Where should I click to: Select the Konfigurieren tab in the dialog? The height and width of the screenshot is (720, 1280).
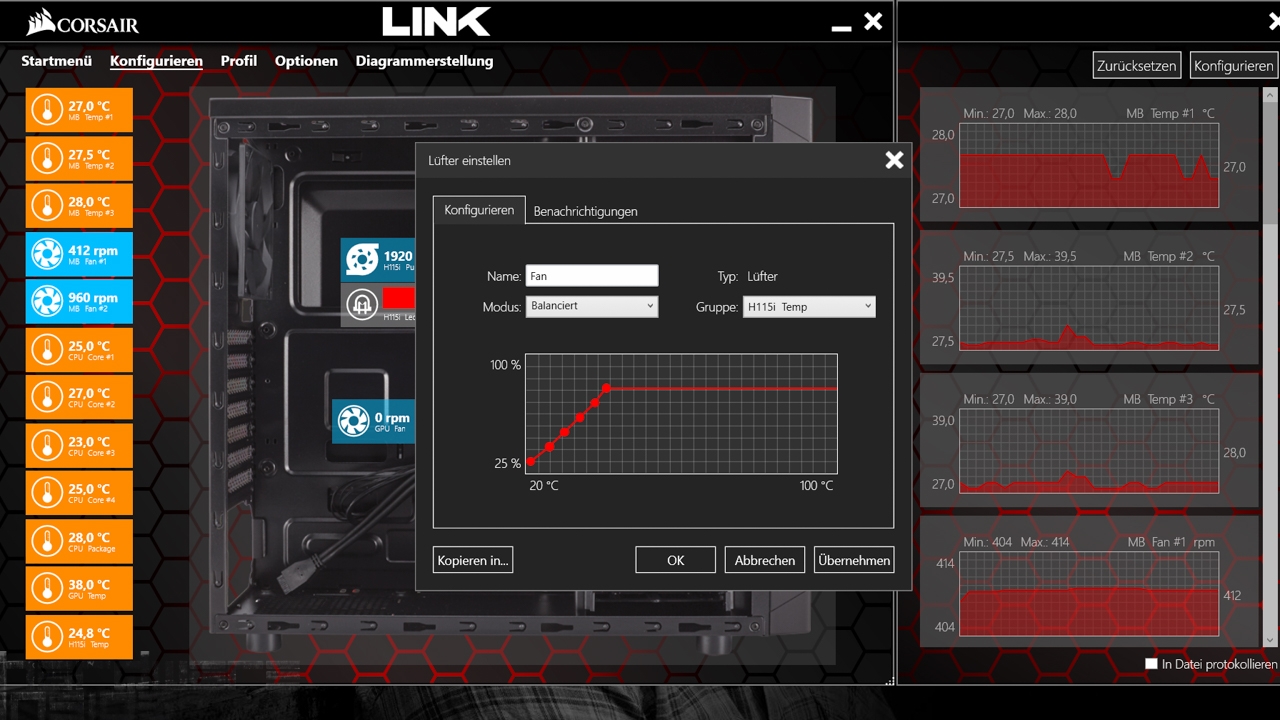pyautogui.click(x=479, y=210)
